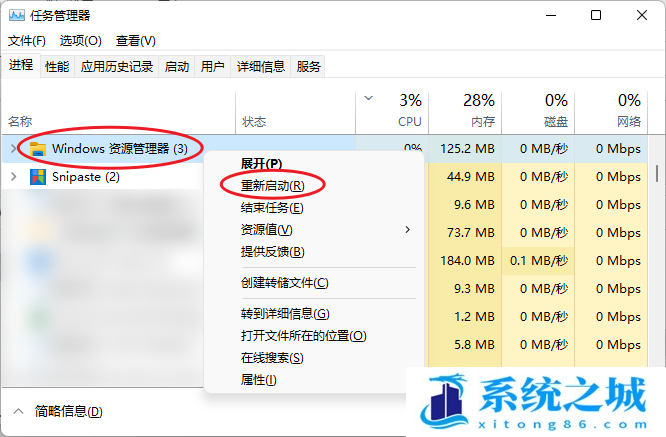Switch to the 启动 tab
666x437 pixels.
click(177, 67)
